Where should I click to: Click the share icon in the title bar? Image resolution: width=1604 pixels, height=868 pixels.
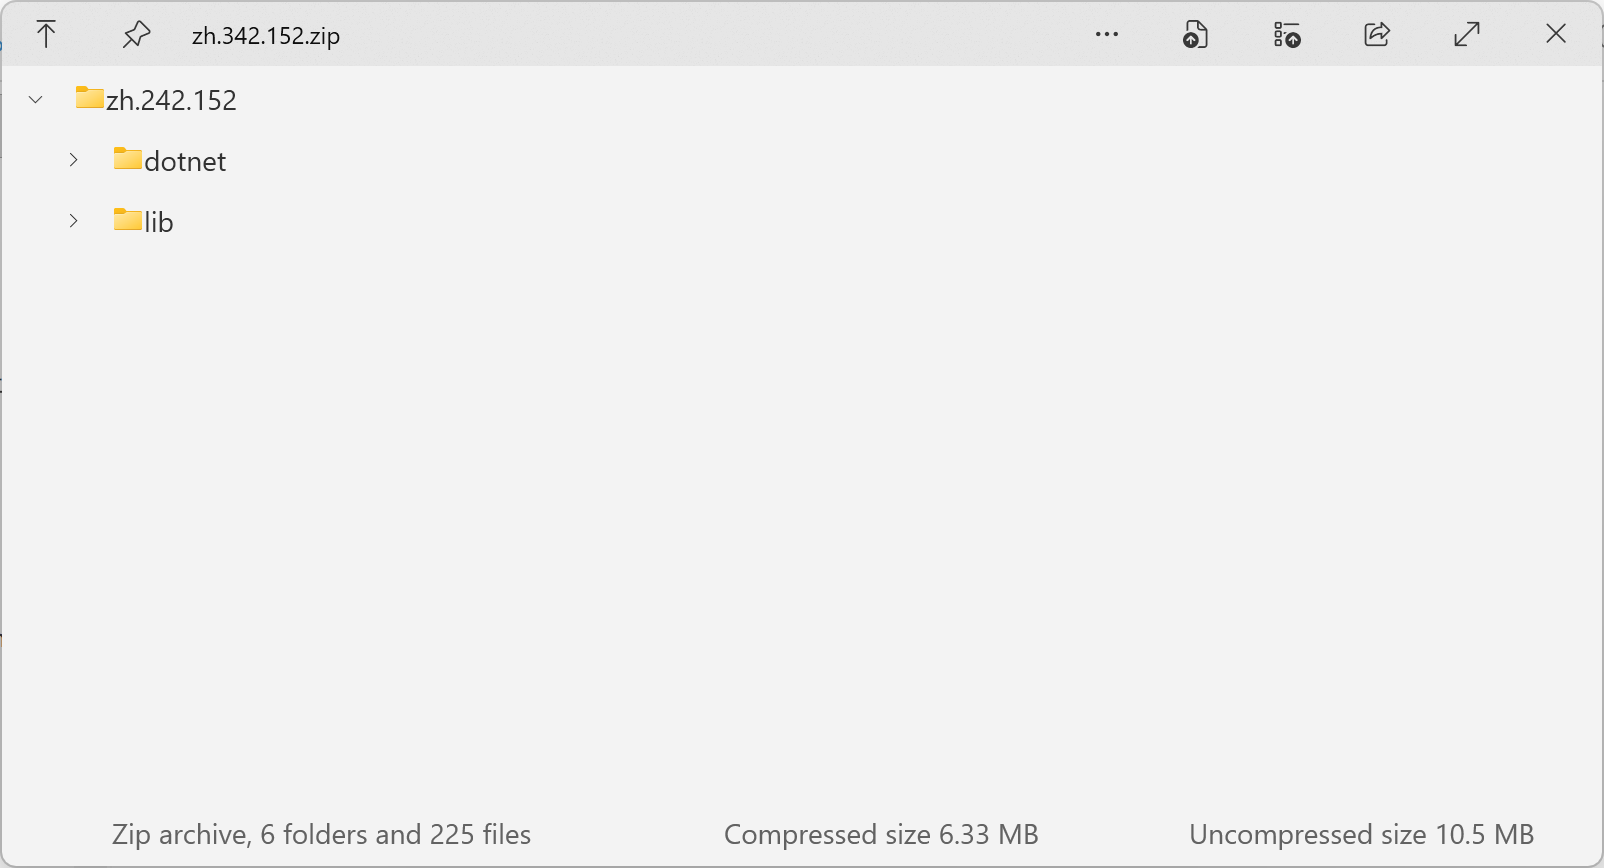(x=1377, y=34)
